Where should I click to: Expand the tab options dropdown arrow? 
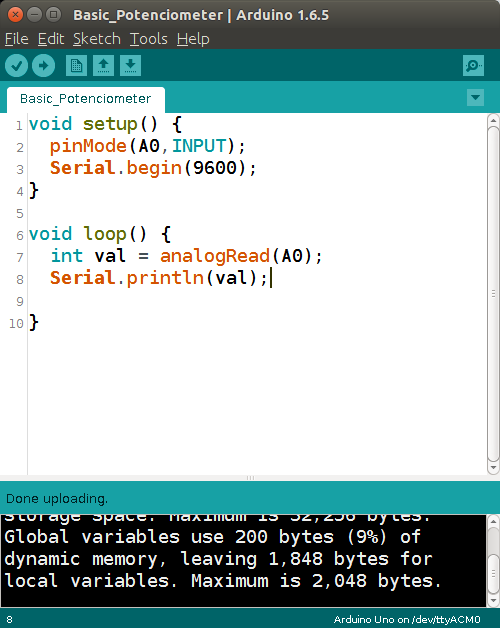pos(476,97)
